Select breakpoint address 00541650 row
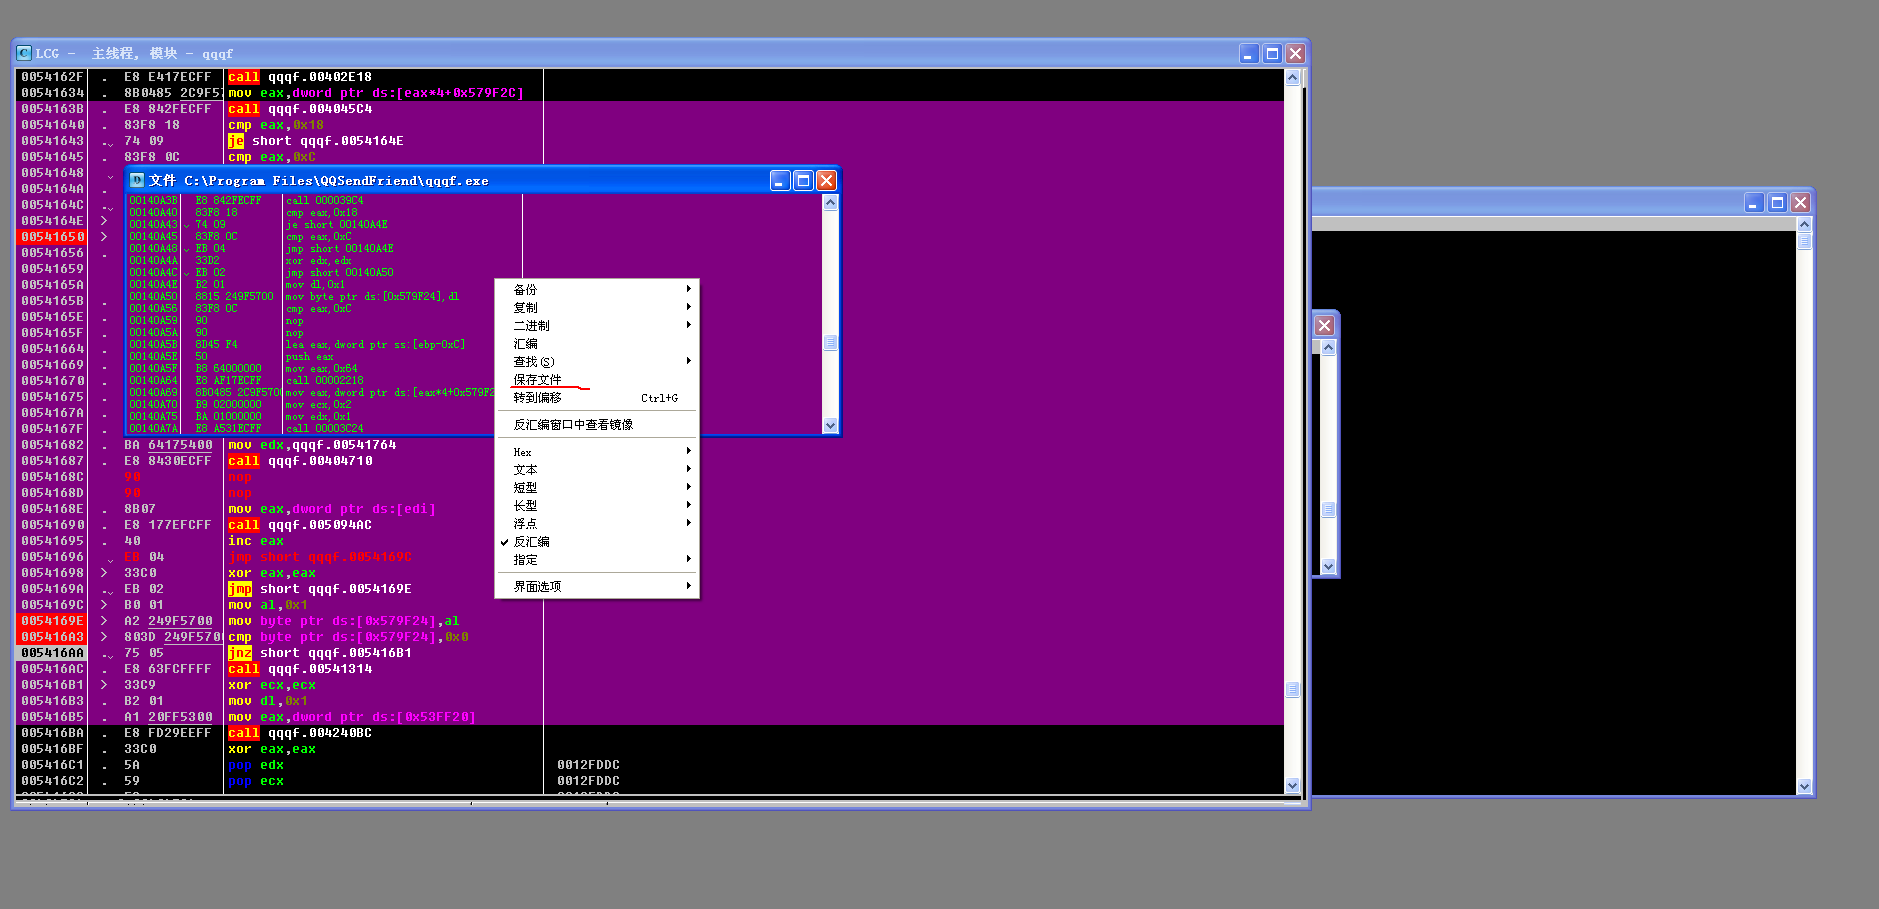This screenshot has height=909, width=1879. [x=52, y=237]
